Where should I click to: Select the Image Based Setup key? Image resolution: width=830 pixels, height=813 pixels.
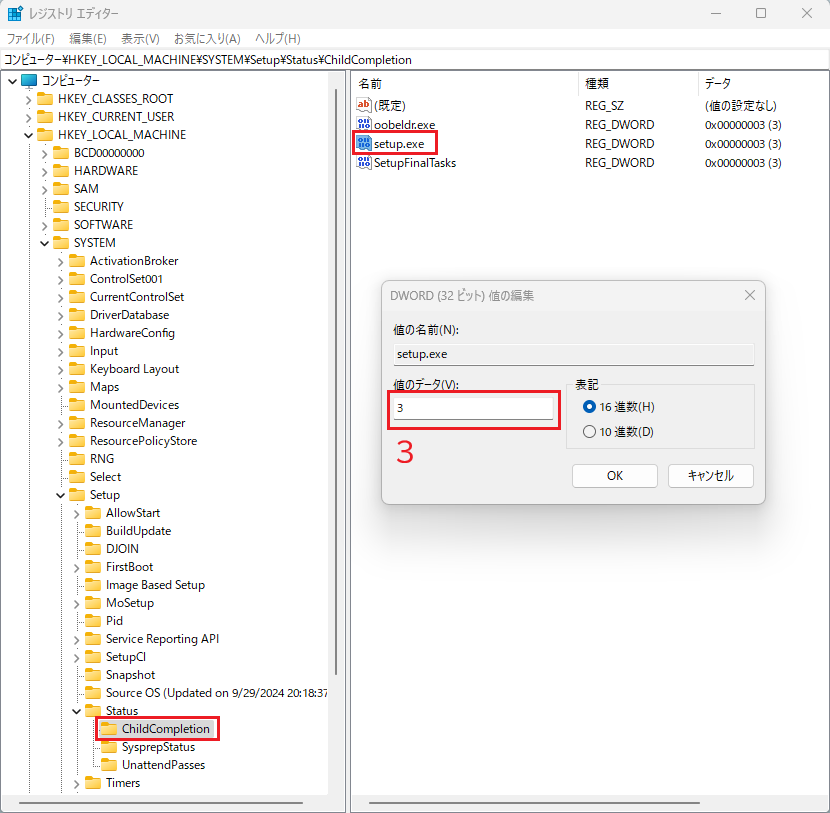155,585
